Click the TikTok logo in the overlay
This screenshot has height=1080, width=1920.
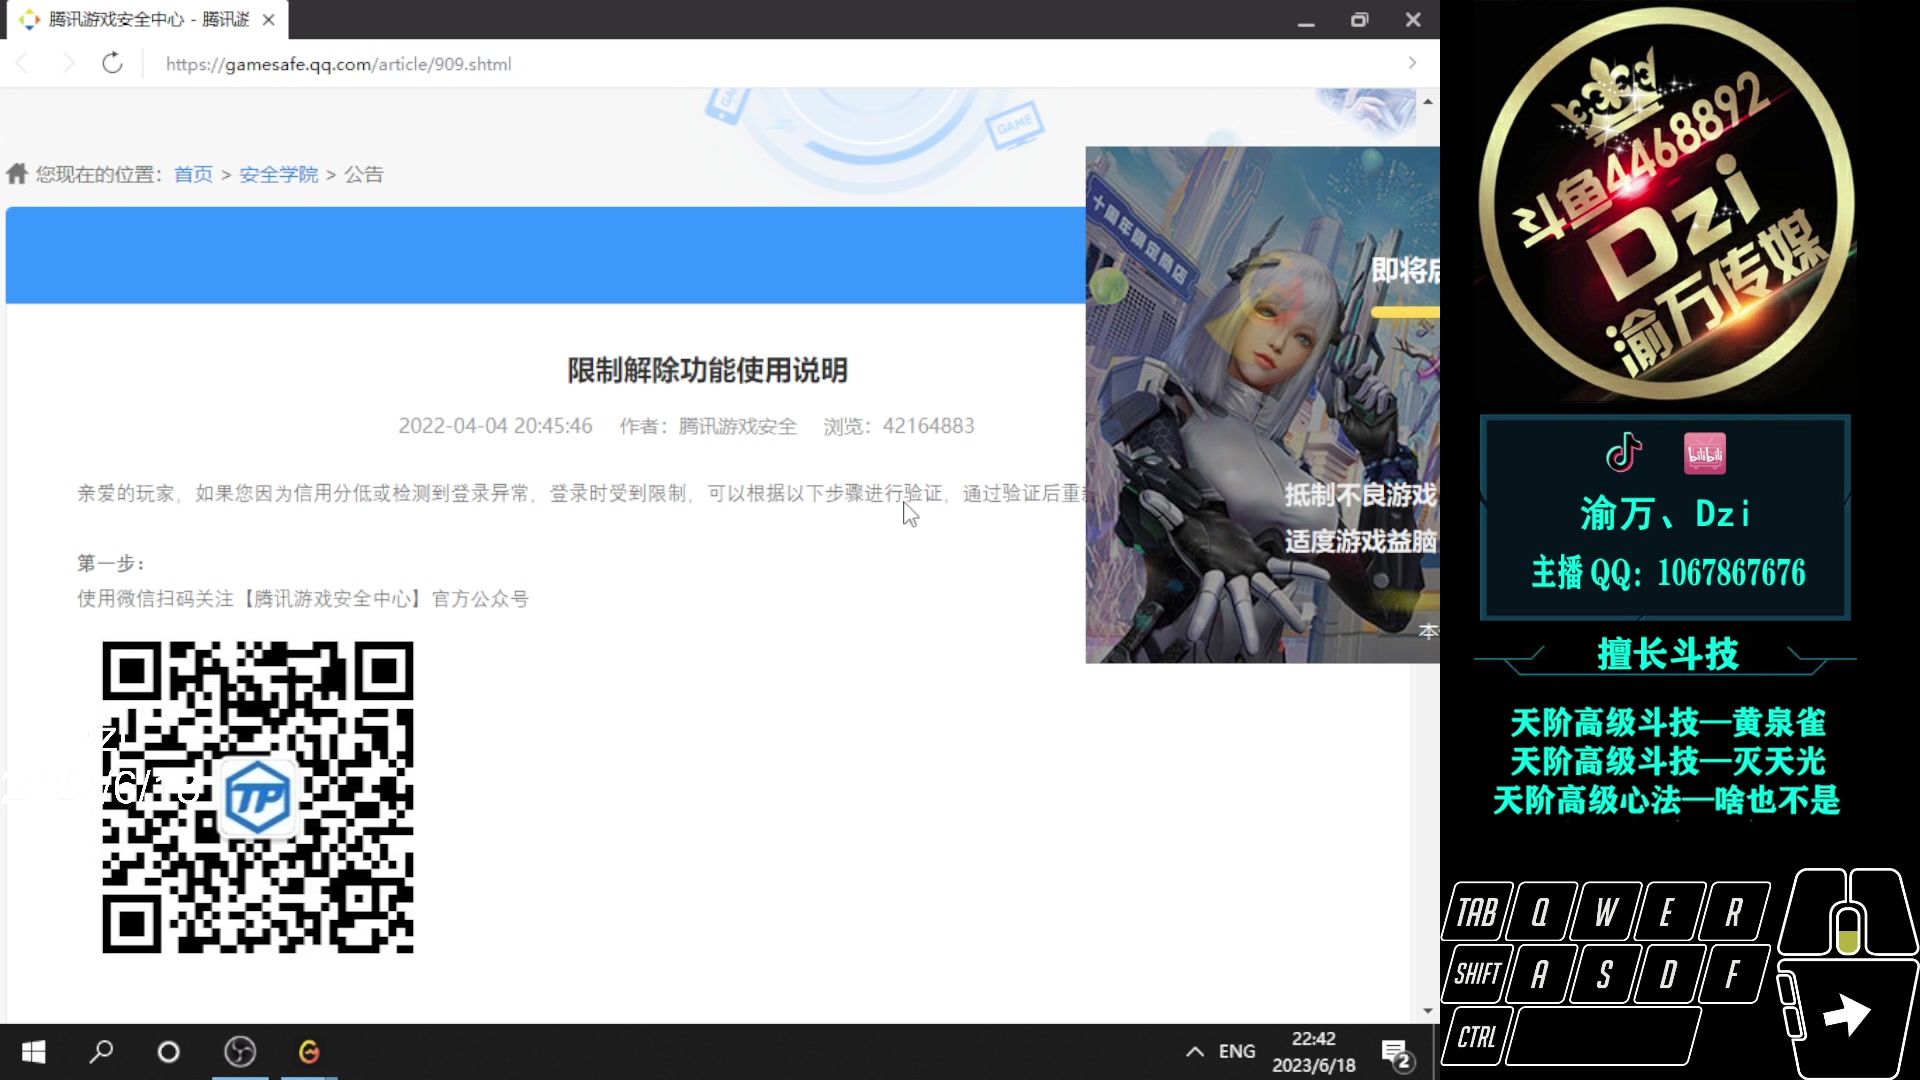coord(1624,453)
